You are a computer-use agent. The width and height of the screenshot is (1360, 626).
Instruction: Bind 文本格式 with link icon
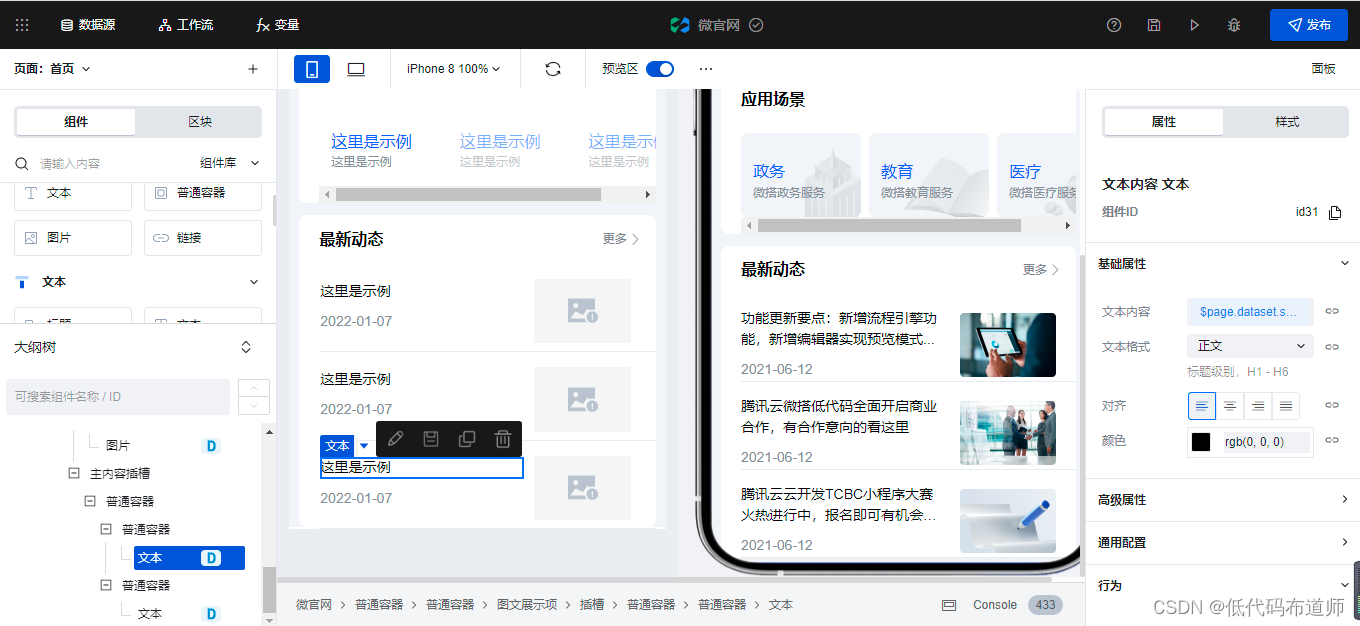pos(1332,346)
